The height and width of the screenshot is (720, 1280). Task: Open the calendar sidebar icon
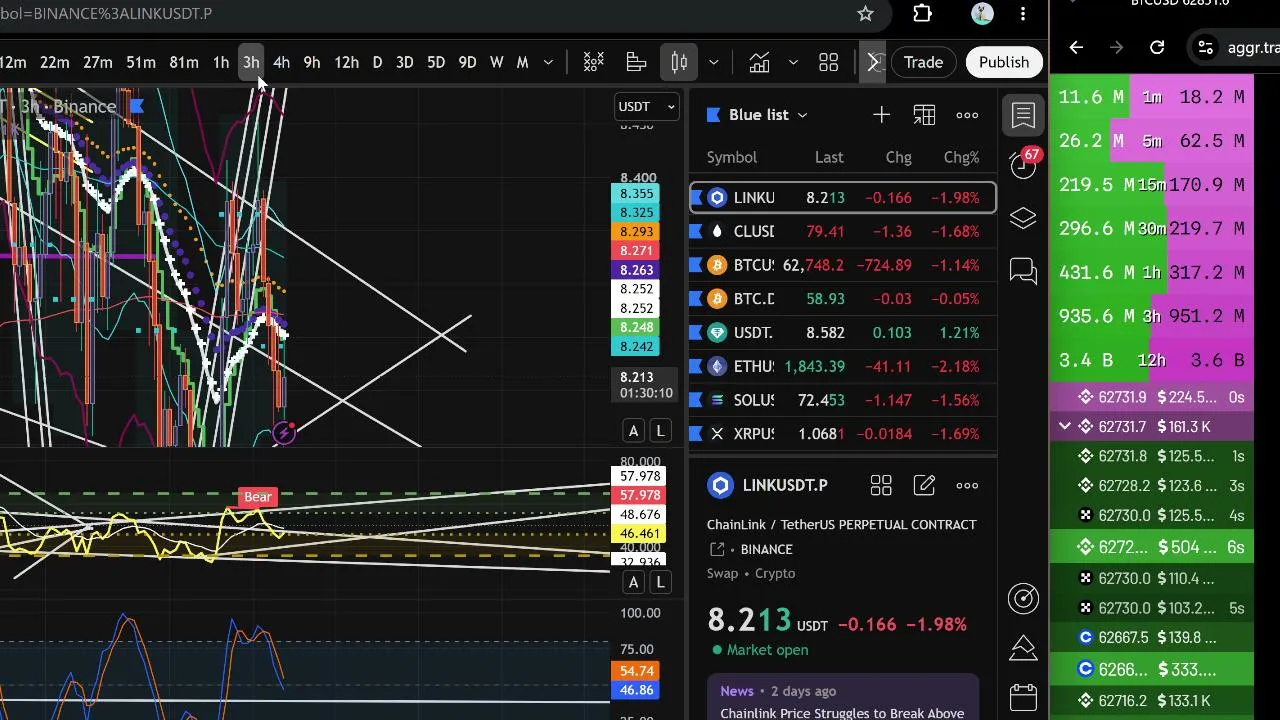[x=1023, y=696]
